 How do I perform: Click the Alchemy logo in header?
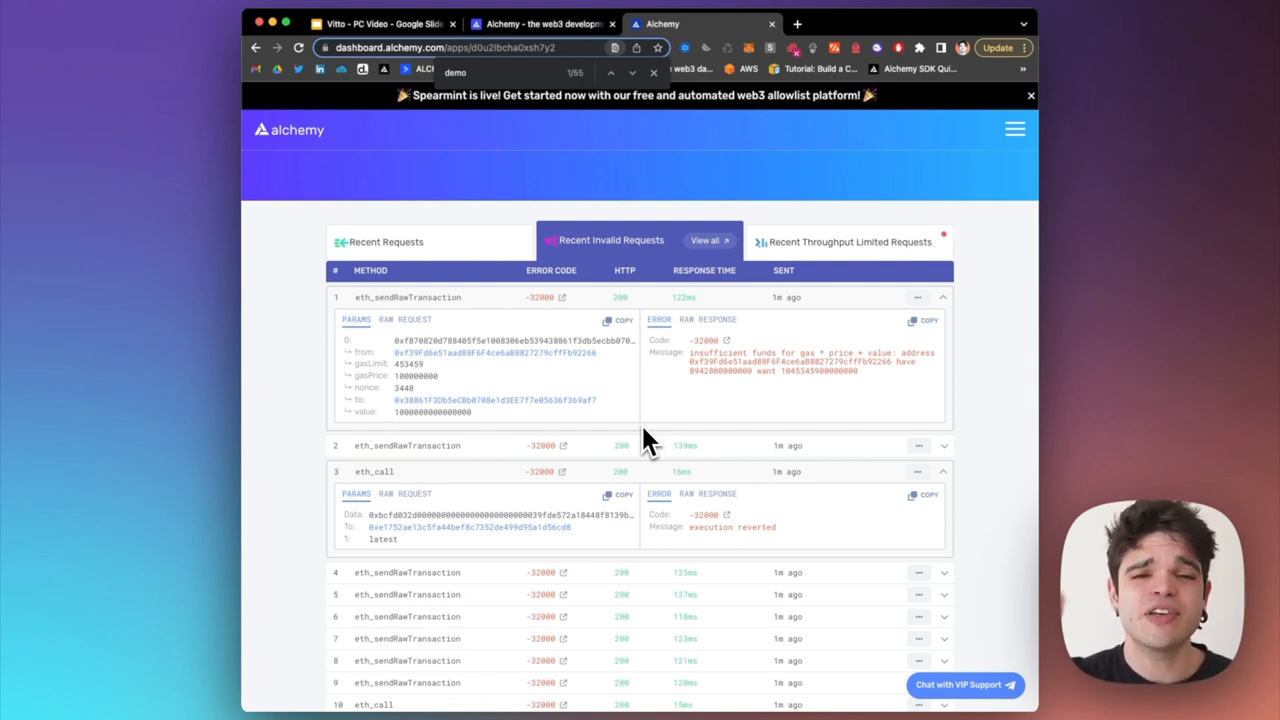point(289,130)
